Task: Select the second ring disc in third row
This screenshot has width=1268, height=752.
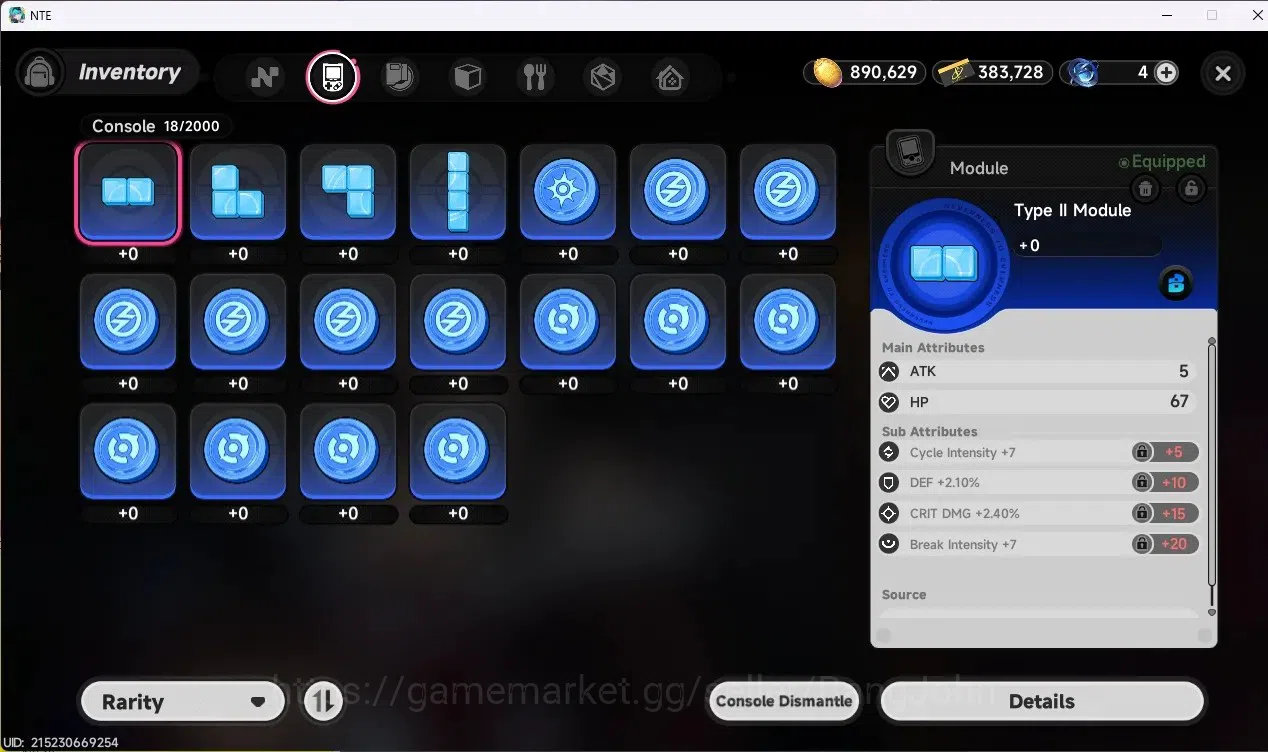Action: pos(238,451)
